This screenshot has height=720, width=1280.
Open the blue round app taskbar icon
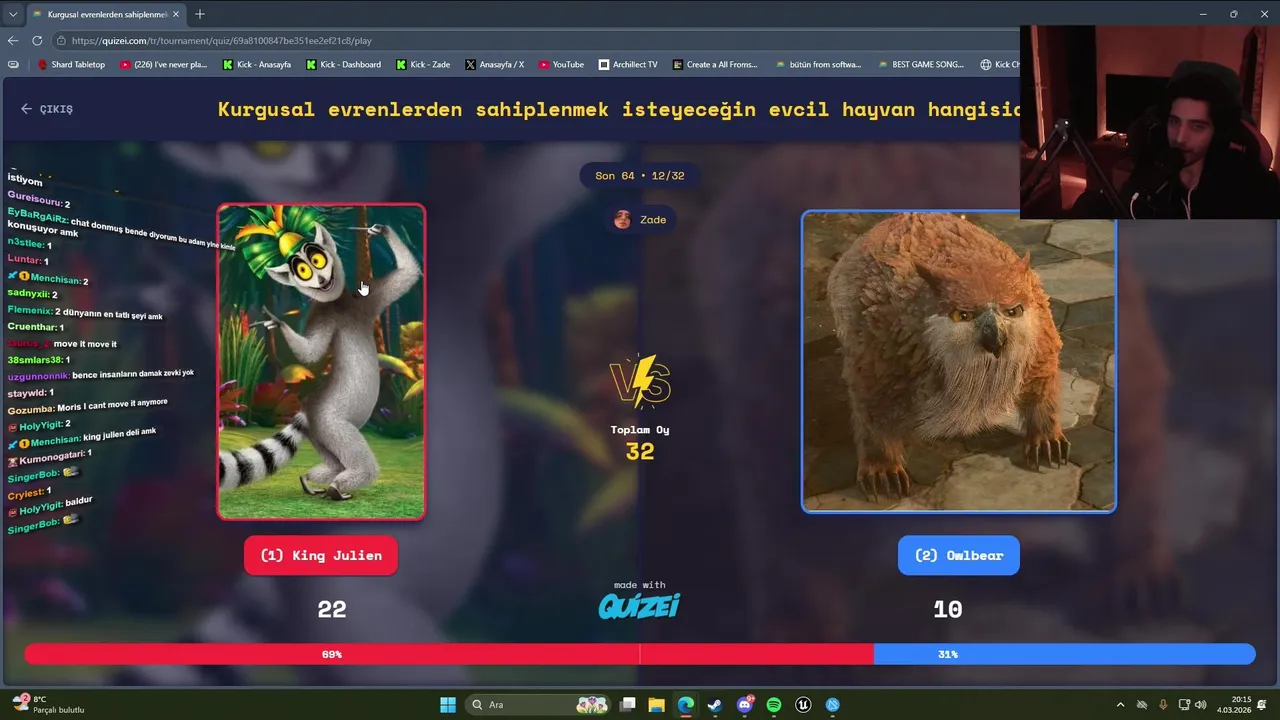[833, 705]
